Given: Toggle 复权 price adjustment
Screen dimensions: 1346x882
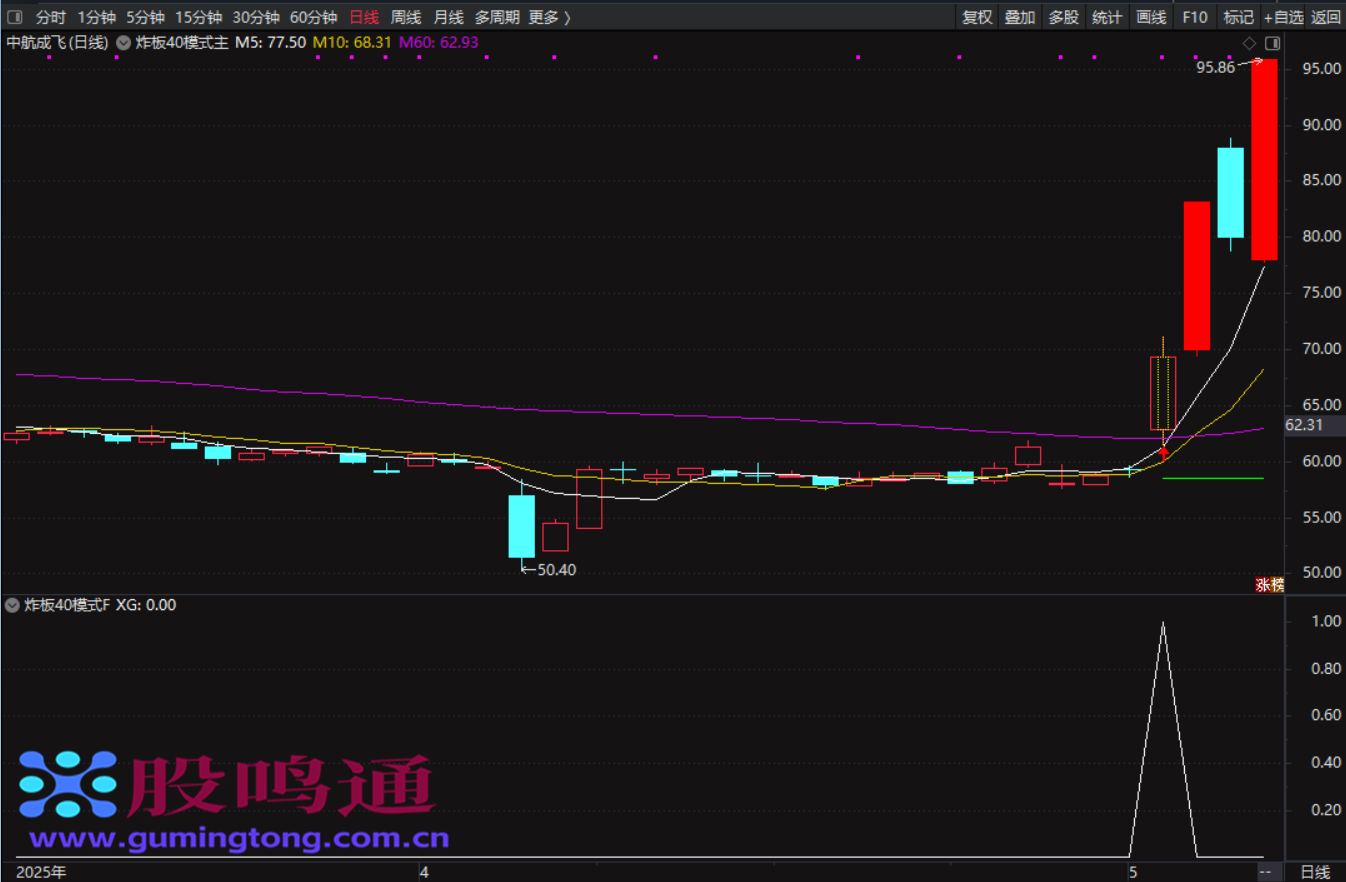Looking at the screenshot, I should coord(977,17).
